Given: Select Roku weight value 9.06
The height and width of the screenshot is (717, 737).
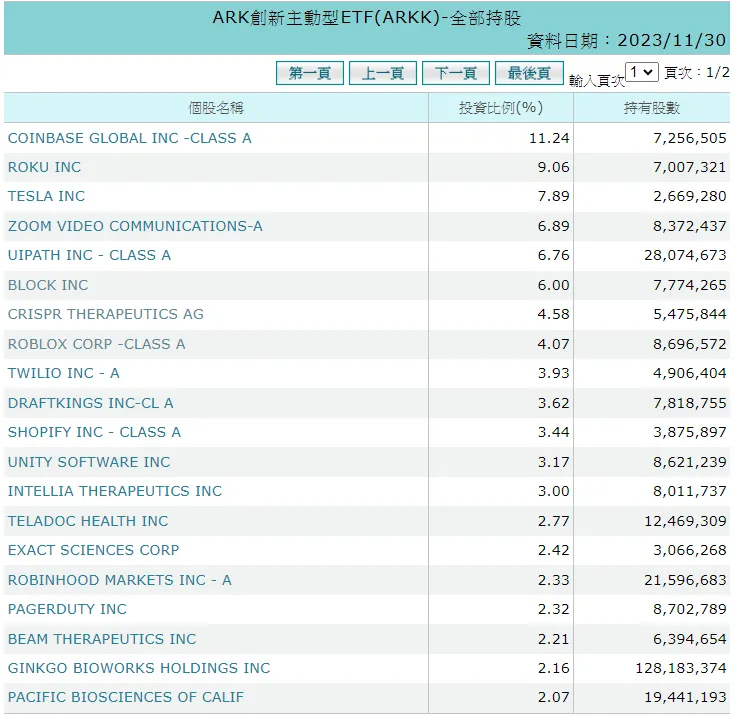Looking at the screenshot, I should pyautogui.click(x=553, y=167).
